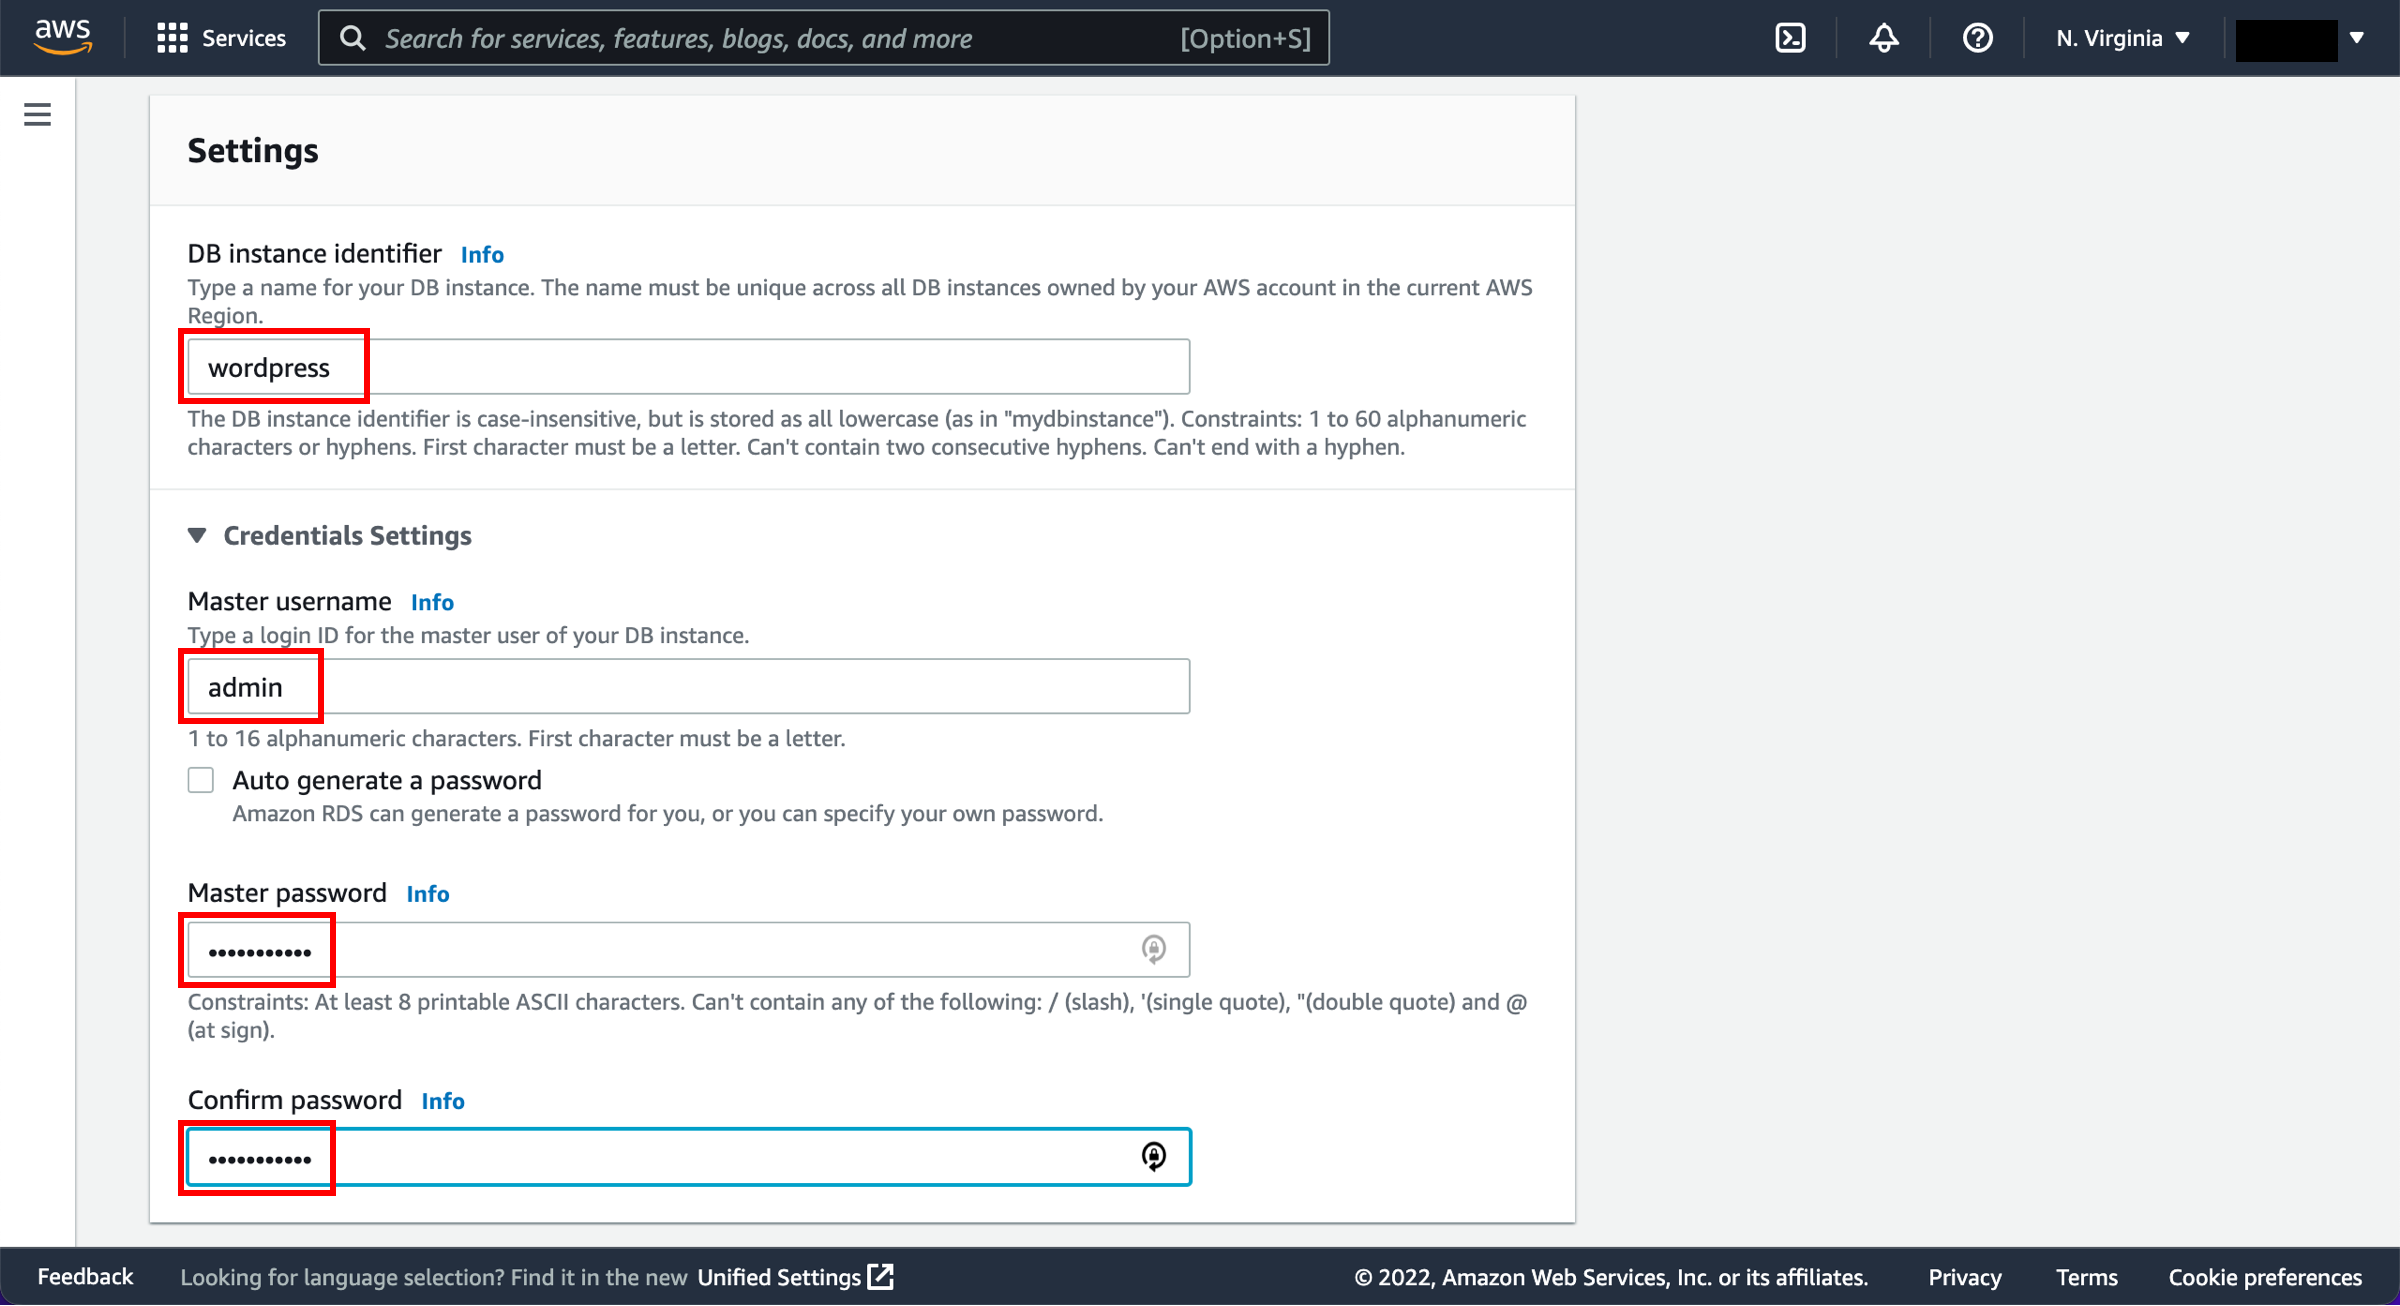Click the Feedback button in footer
The width and height of the screenshot is (2400, 1306).
[x=85, y=1277]
